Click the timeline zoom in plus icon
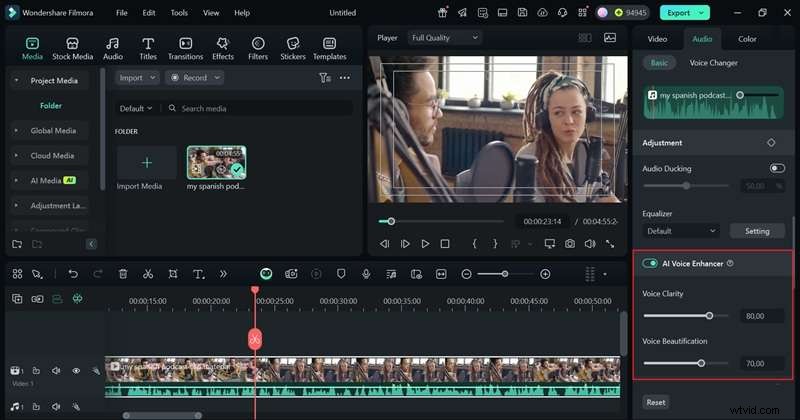The width and height of the screenshot is (800, 420). 545,274
